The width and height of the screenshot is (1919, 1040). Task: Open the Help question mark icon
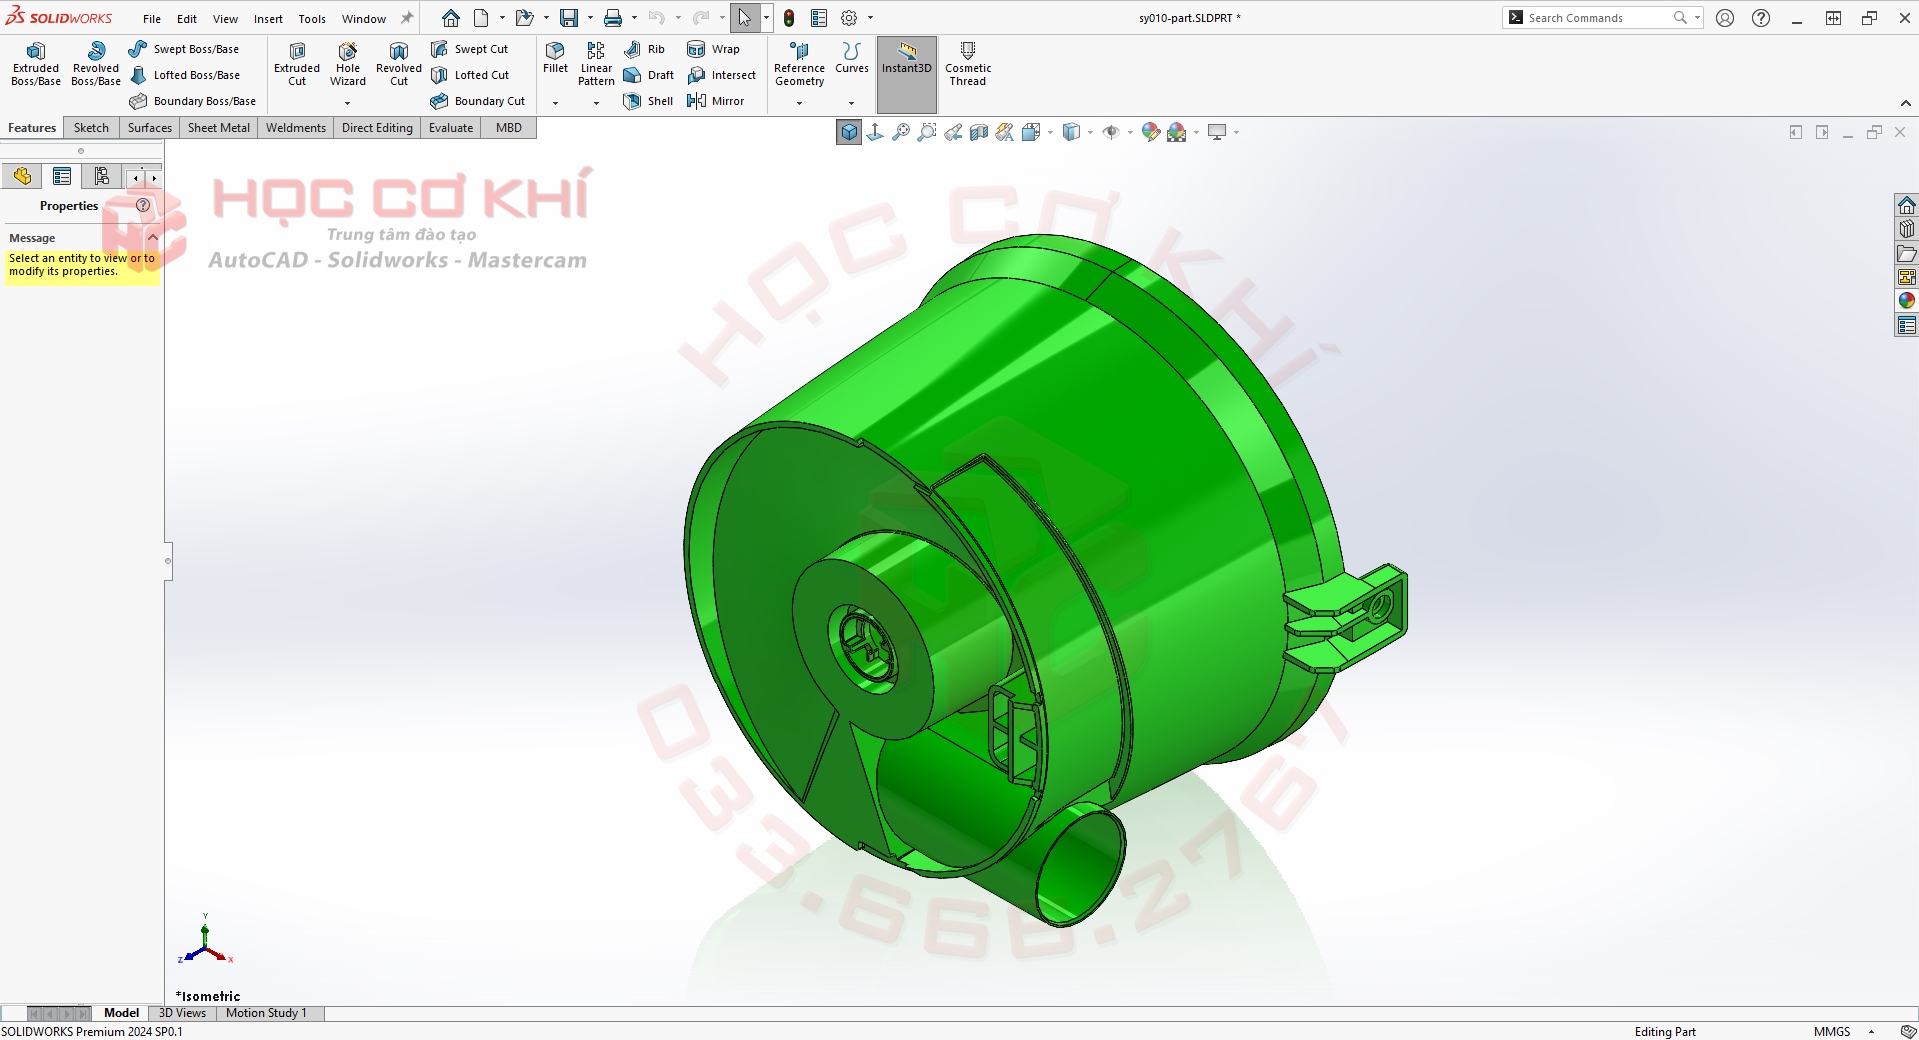1761,18
